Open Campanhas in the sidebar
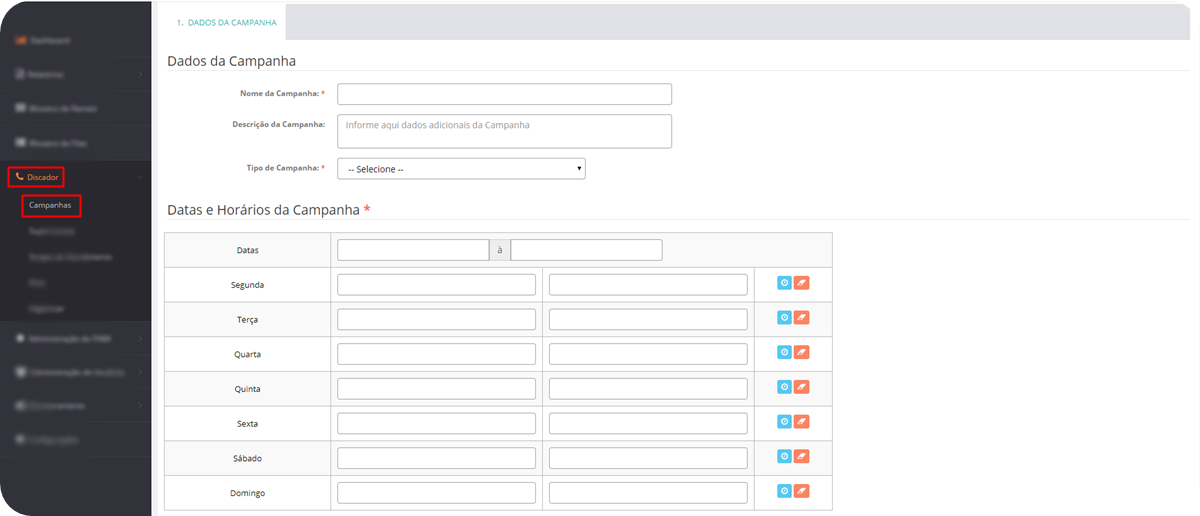 click(50, 205)
